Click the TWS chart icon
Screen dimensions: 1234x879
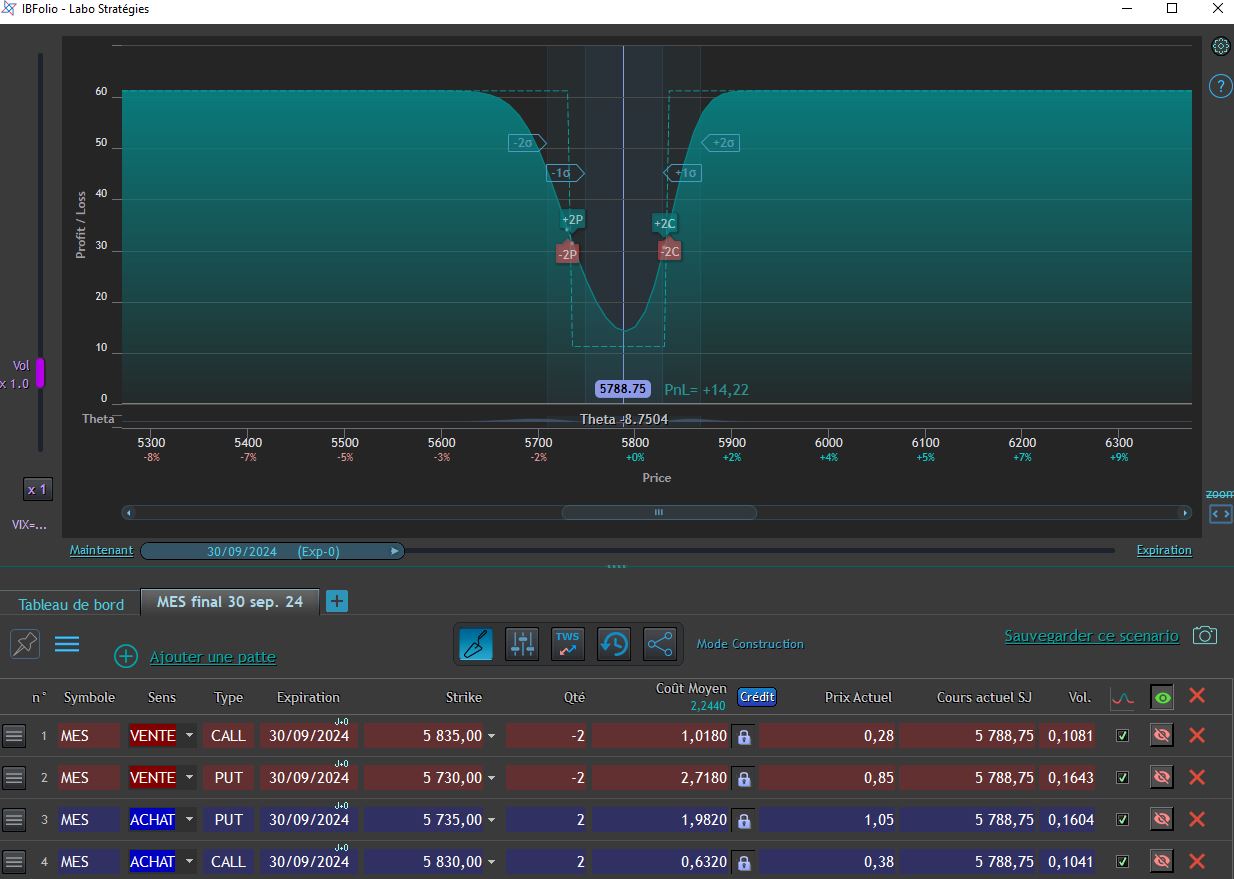pos(568,644)
